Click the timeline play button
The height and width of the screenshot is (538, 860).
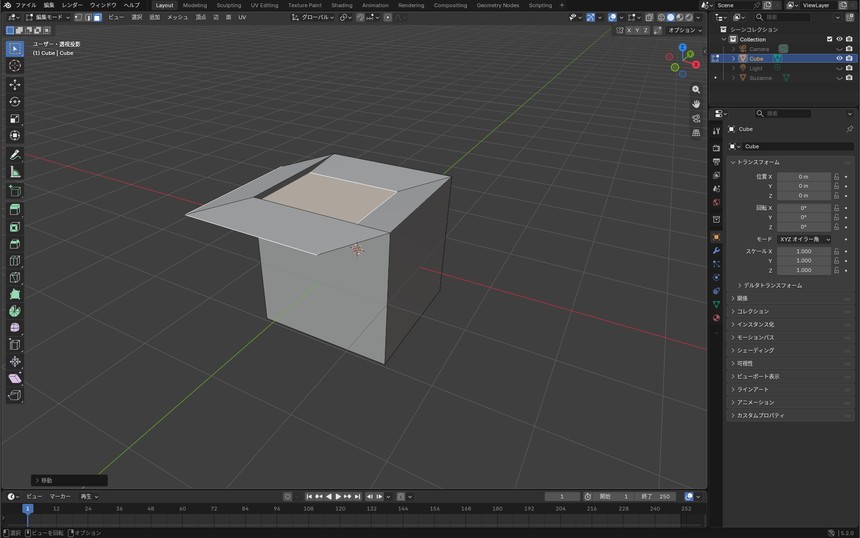tap(338, 496)
